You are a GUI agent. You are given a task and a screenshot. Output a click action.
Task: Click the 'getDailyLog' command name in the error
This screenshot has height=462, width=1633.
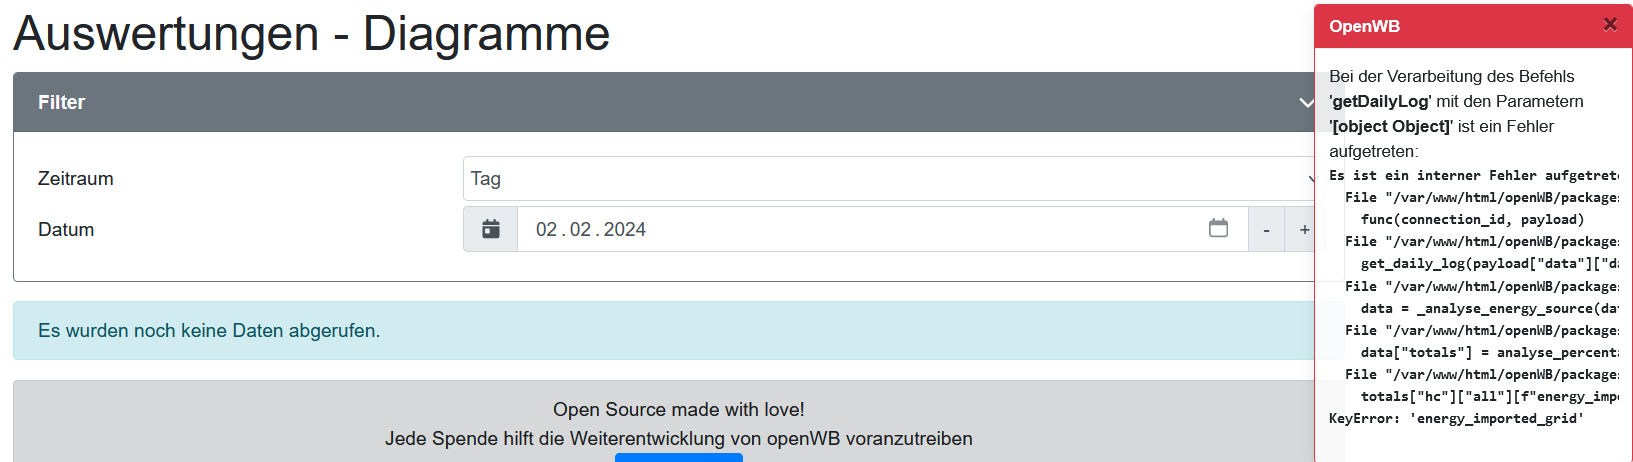coord(1380,101)
